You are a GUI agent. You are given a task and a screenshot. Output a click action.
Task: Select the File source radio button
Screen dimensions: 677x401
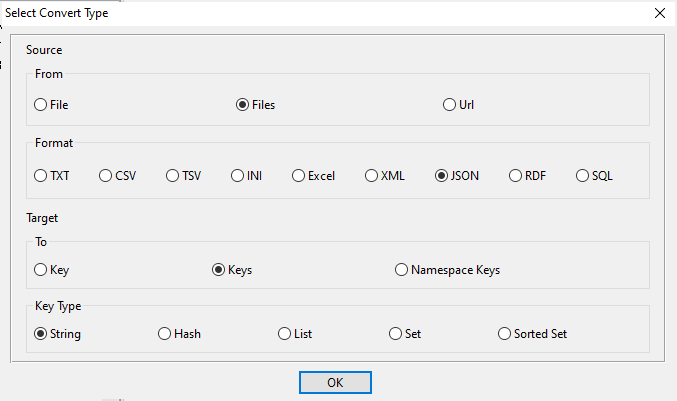pos(41,105)
